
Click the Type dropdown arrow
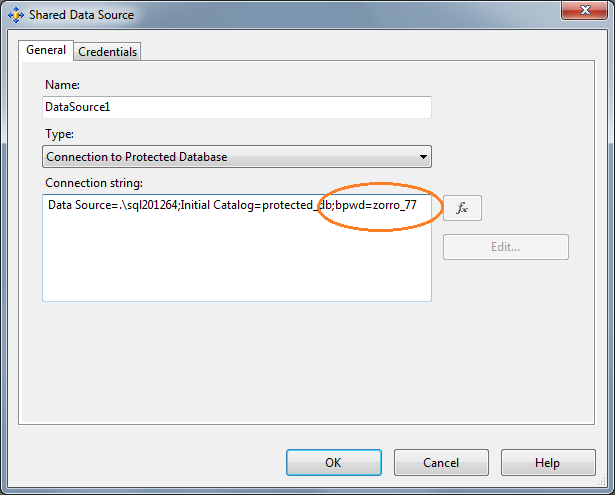(423, 157)
